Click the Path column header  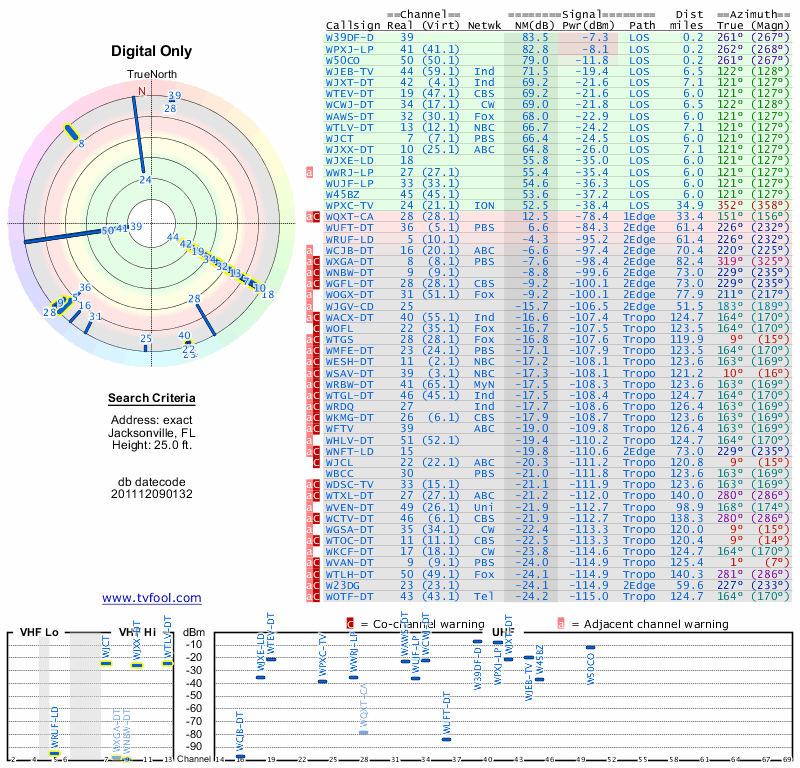coord(642,26)
